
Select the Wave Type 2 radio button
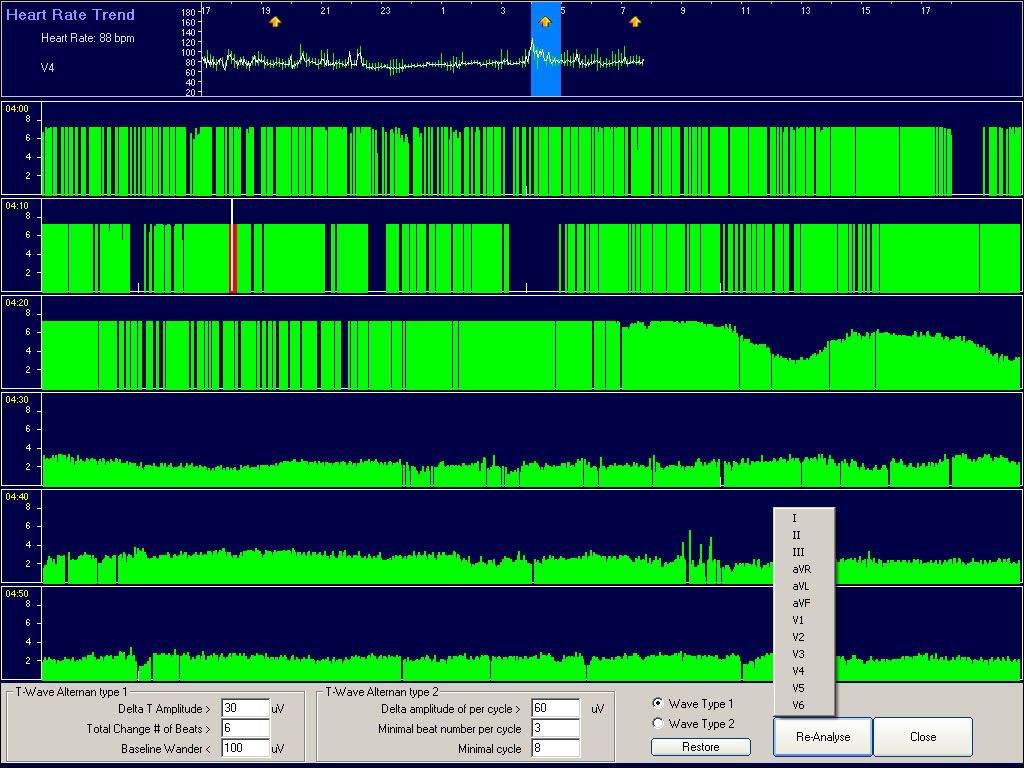[x=657, y=724]
